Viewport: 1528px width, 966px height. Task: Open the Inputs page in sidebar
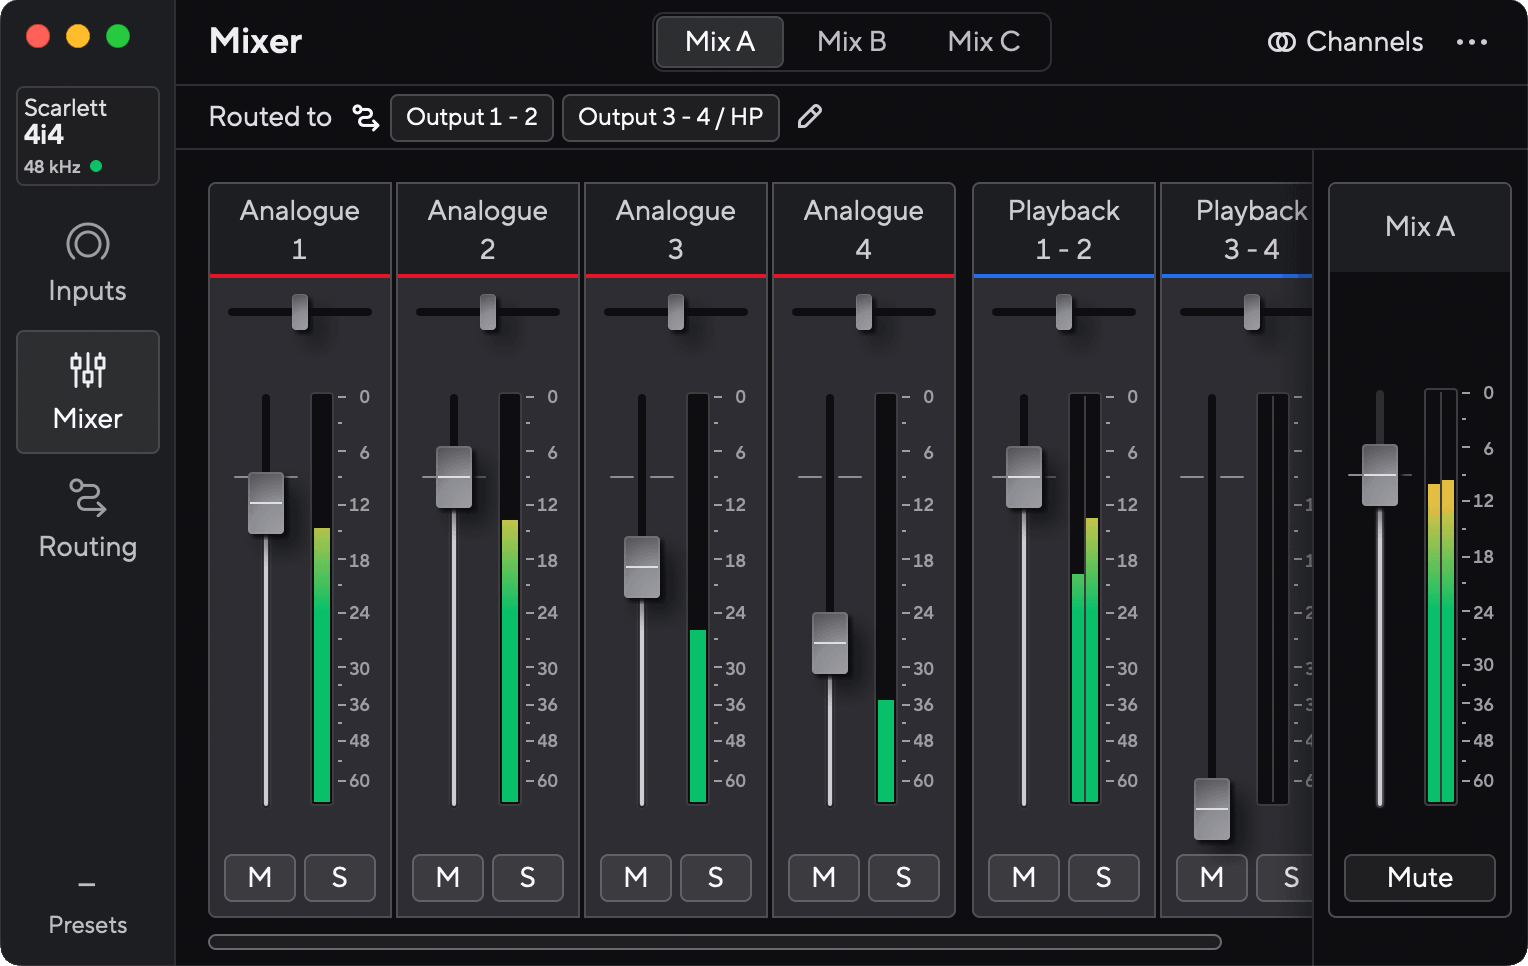(88, 264)
